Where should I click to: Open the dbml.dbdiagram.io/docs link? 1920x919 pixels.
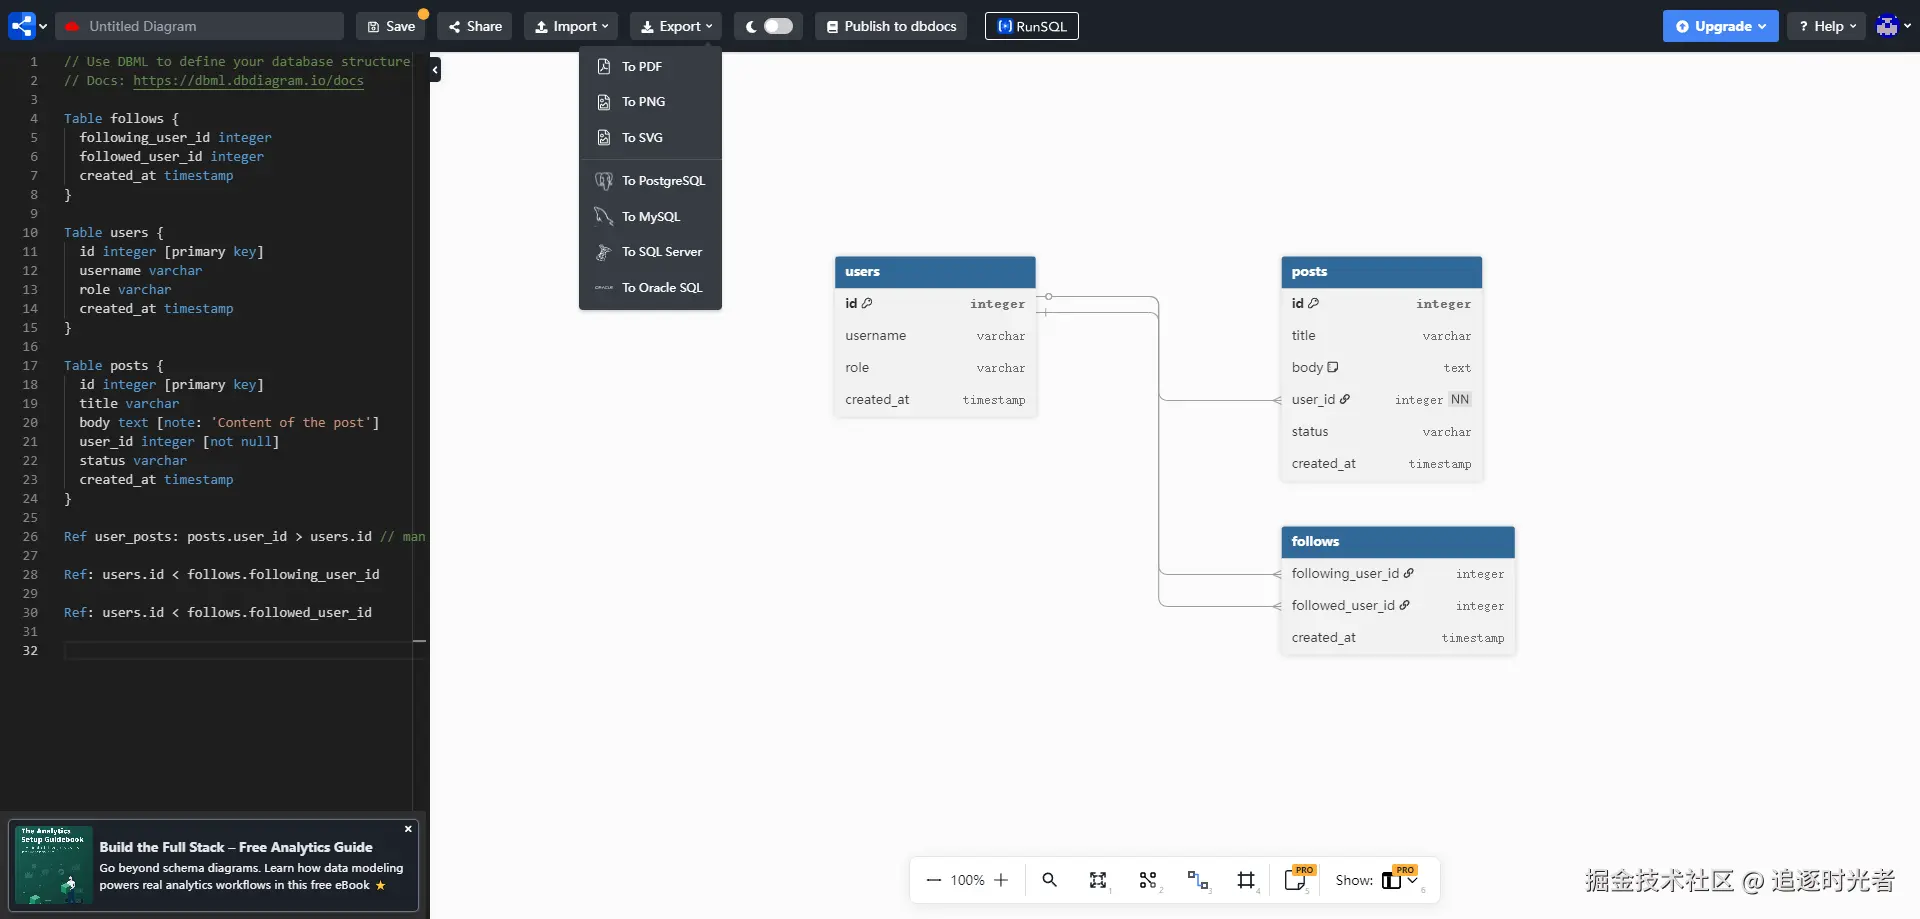click(248, 81)
